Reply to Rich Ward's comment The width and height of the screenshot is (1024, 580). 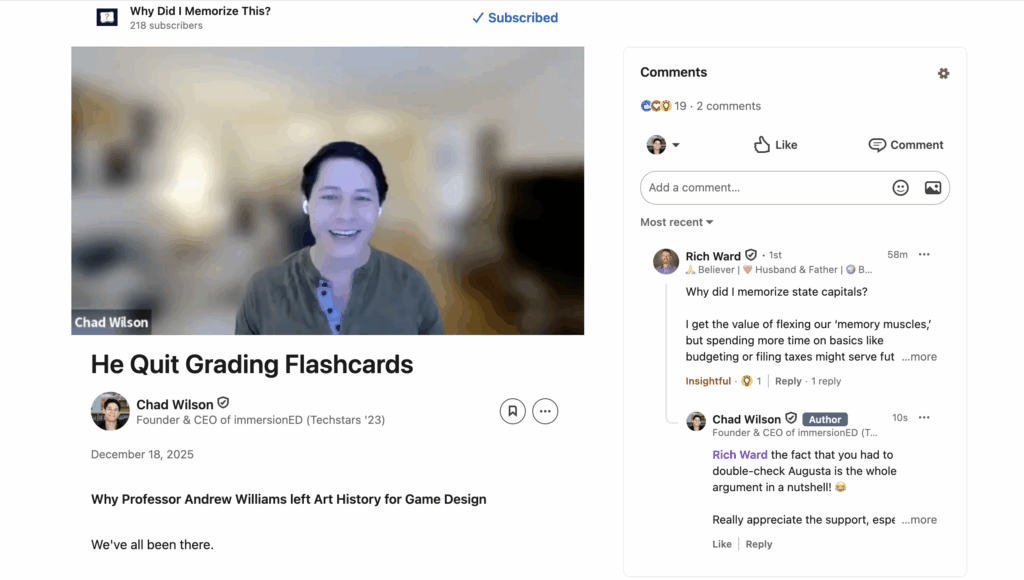(788, 381)
